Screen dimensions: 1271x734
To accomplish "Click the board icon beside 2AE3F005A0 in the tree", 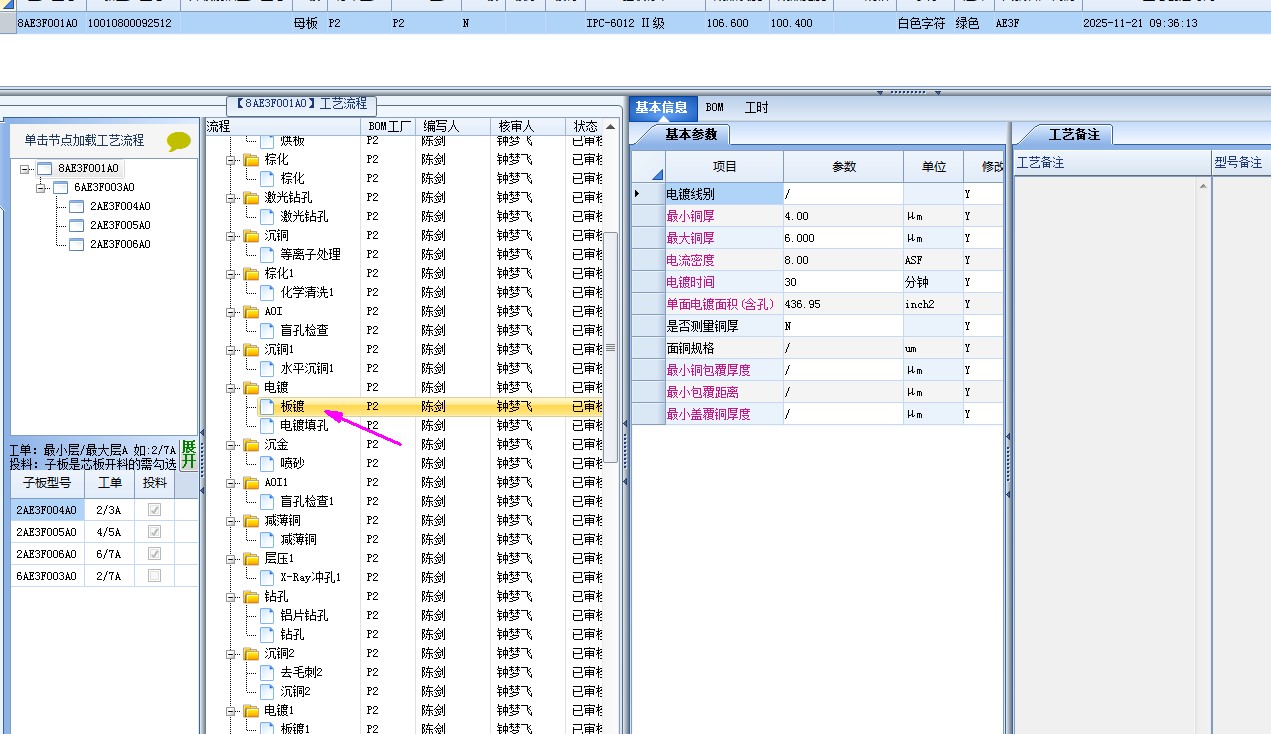I will 77,225.
